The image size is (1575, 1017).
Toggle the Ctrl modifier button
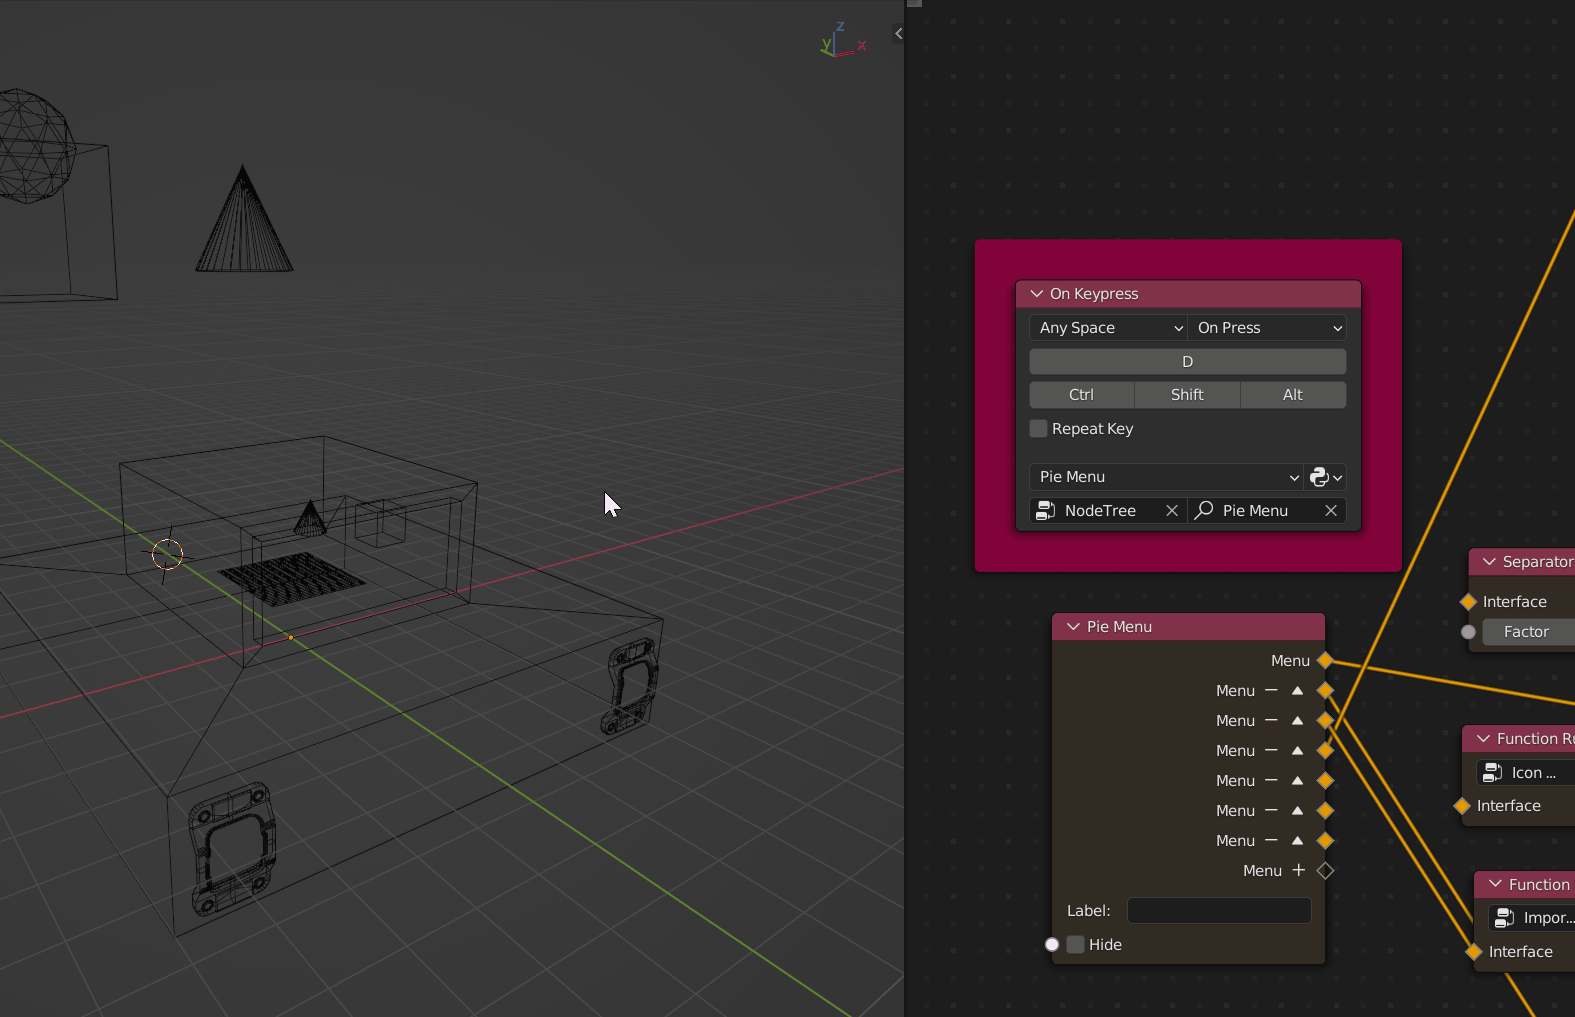[1081, 395]
